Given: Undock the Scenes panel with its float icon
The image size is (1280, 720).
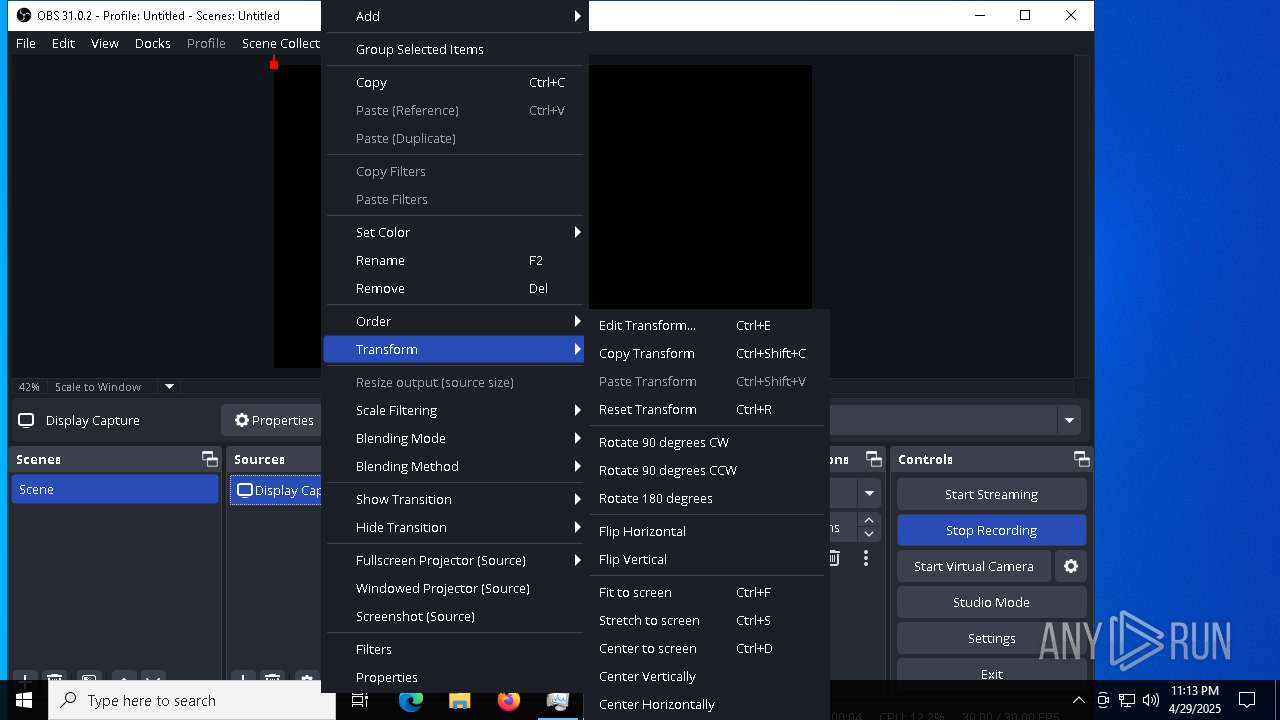Looking at the screenshot, I should pos(209,459).
